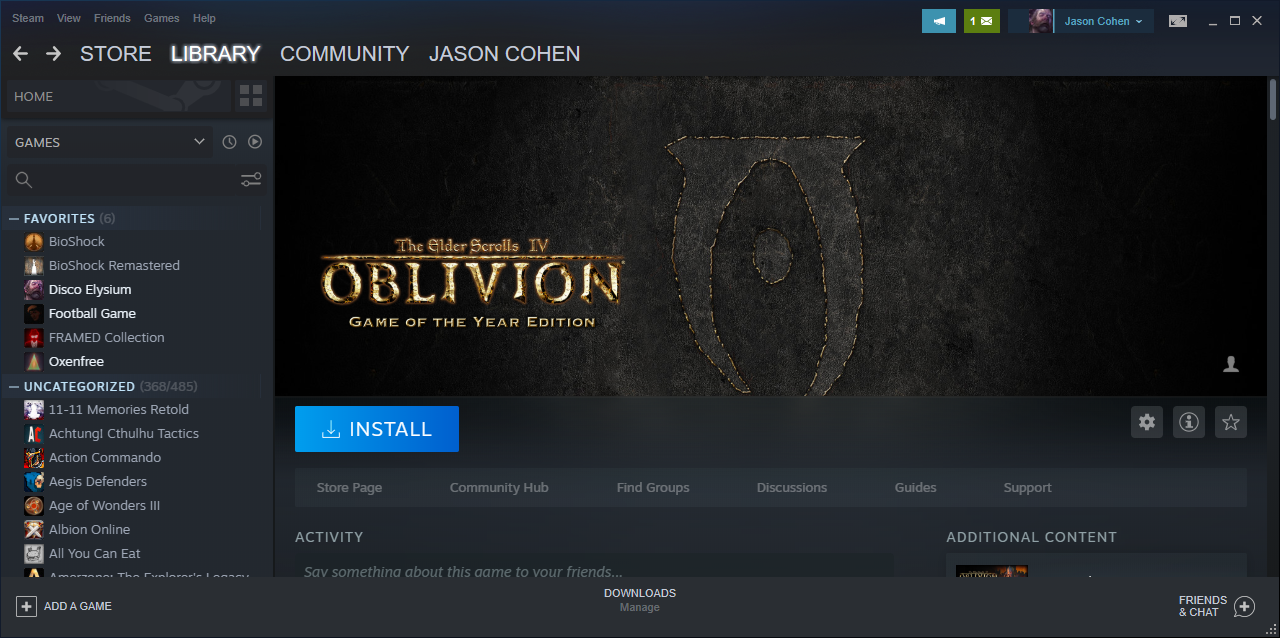Open the Discussions link
Viewport: 1280px width, 638px height.
(792, 488)
